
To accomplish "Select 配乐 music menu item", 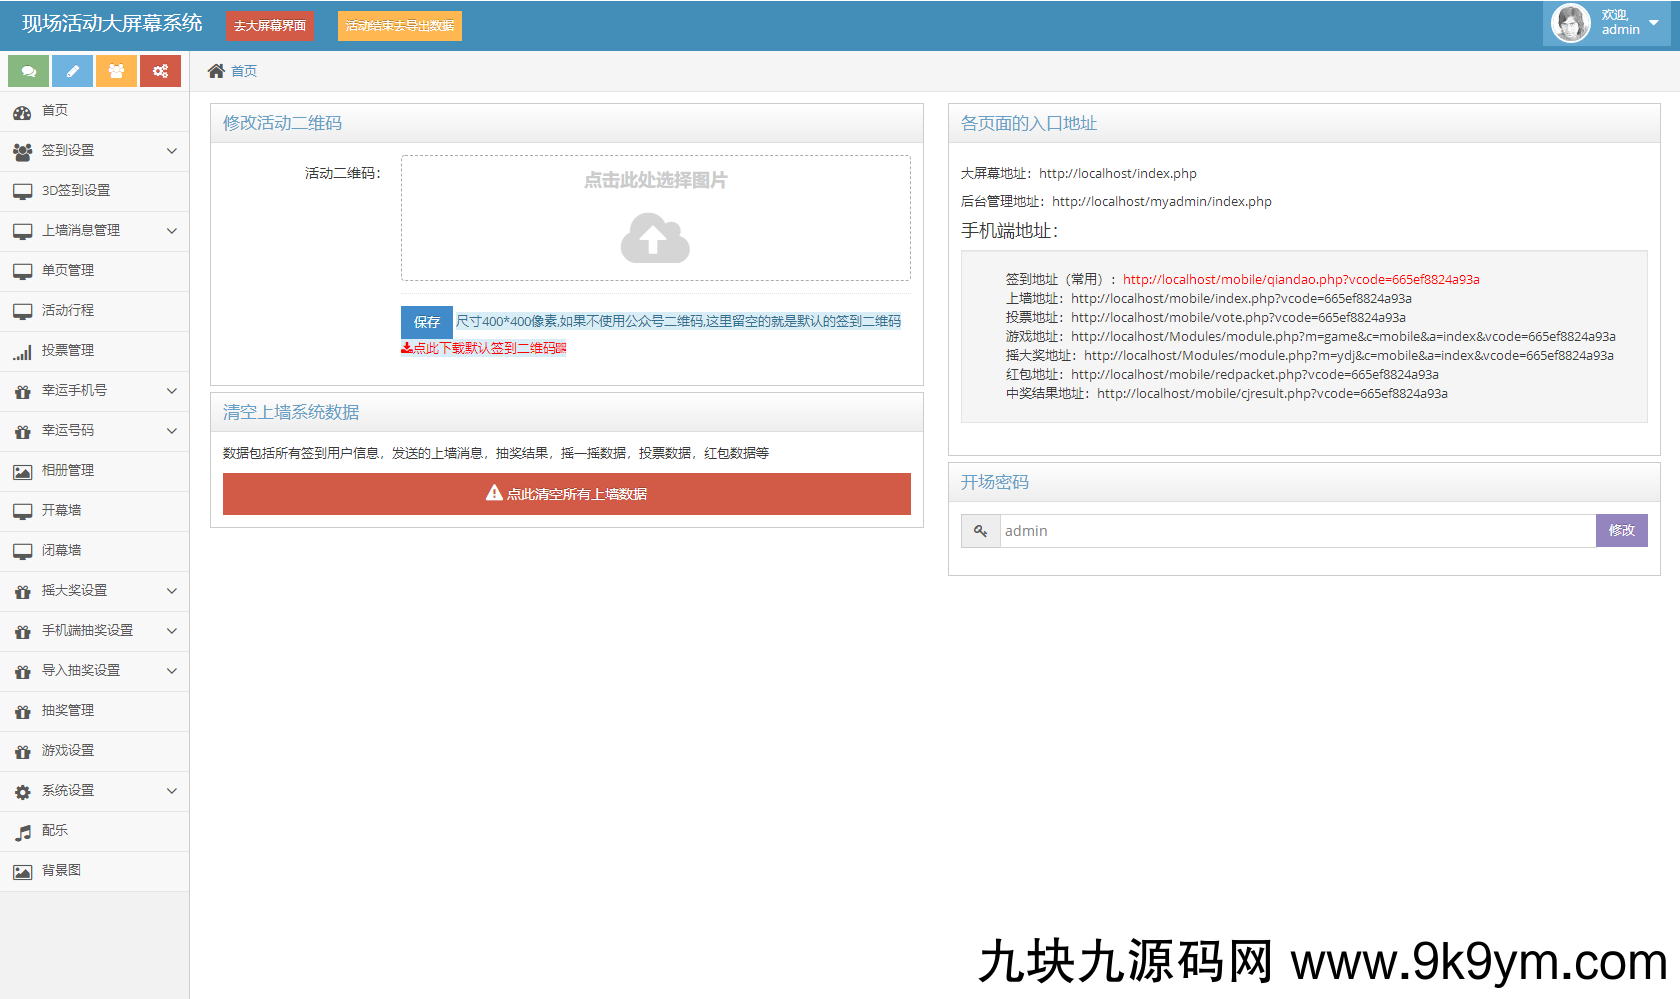I will pos(55,831).
